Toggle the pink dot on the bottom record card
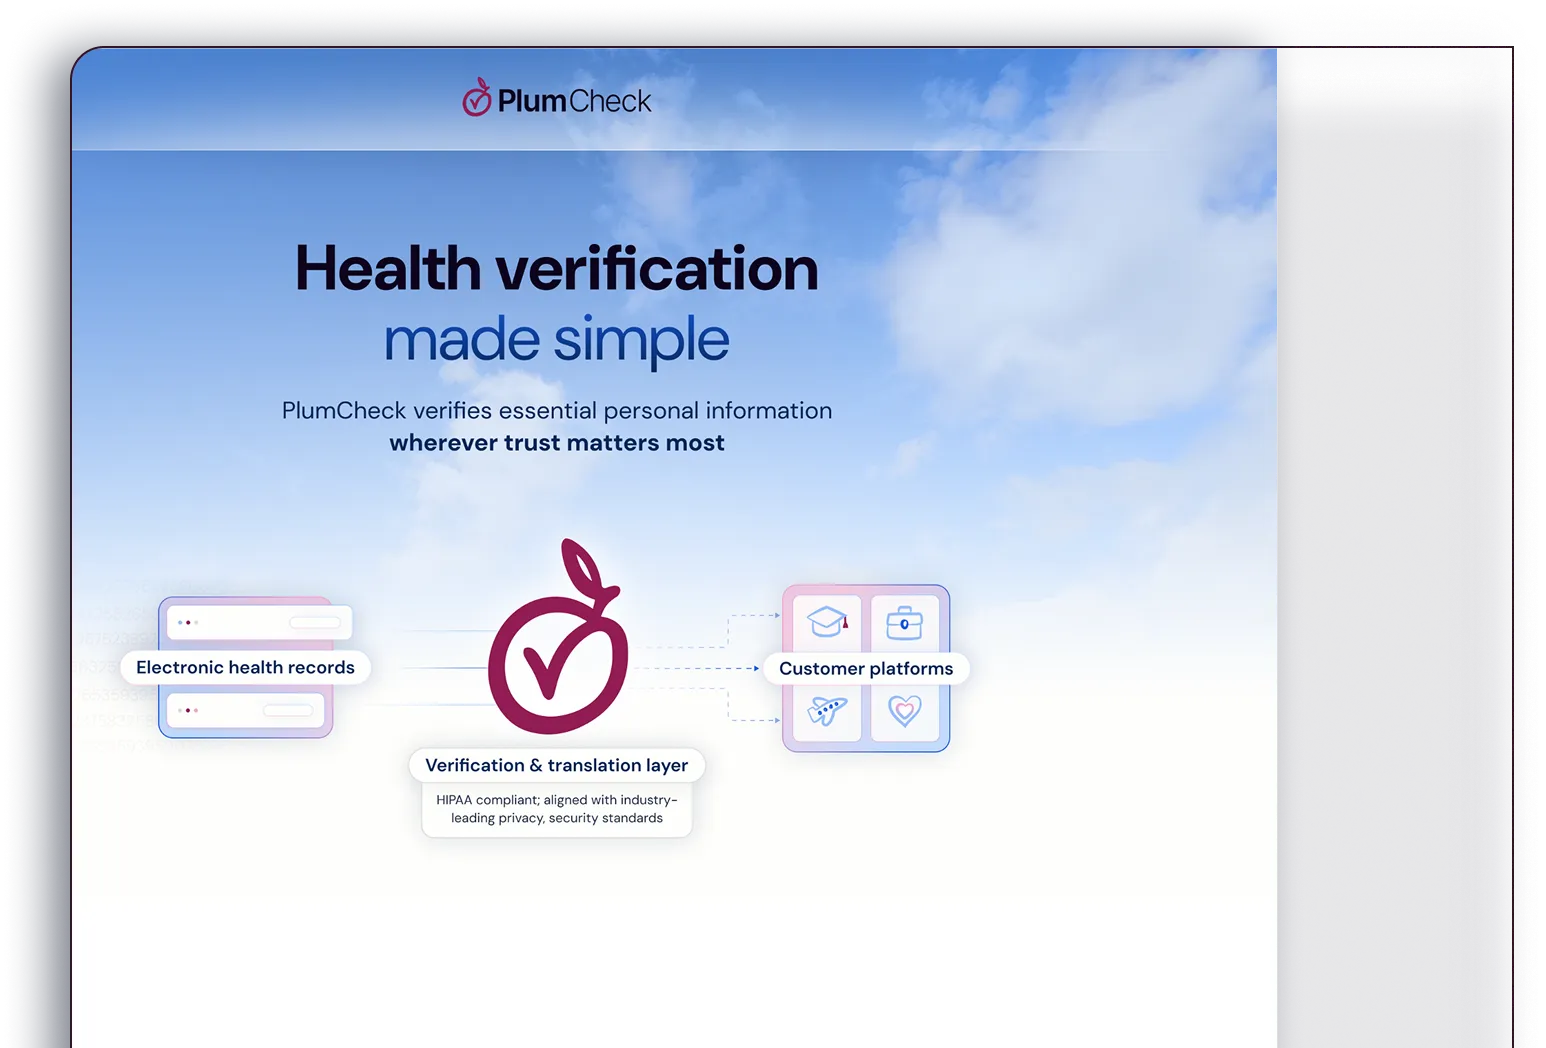 pos(196,710)
